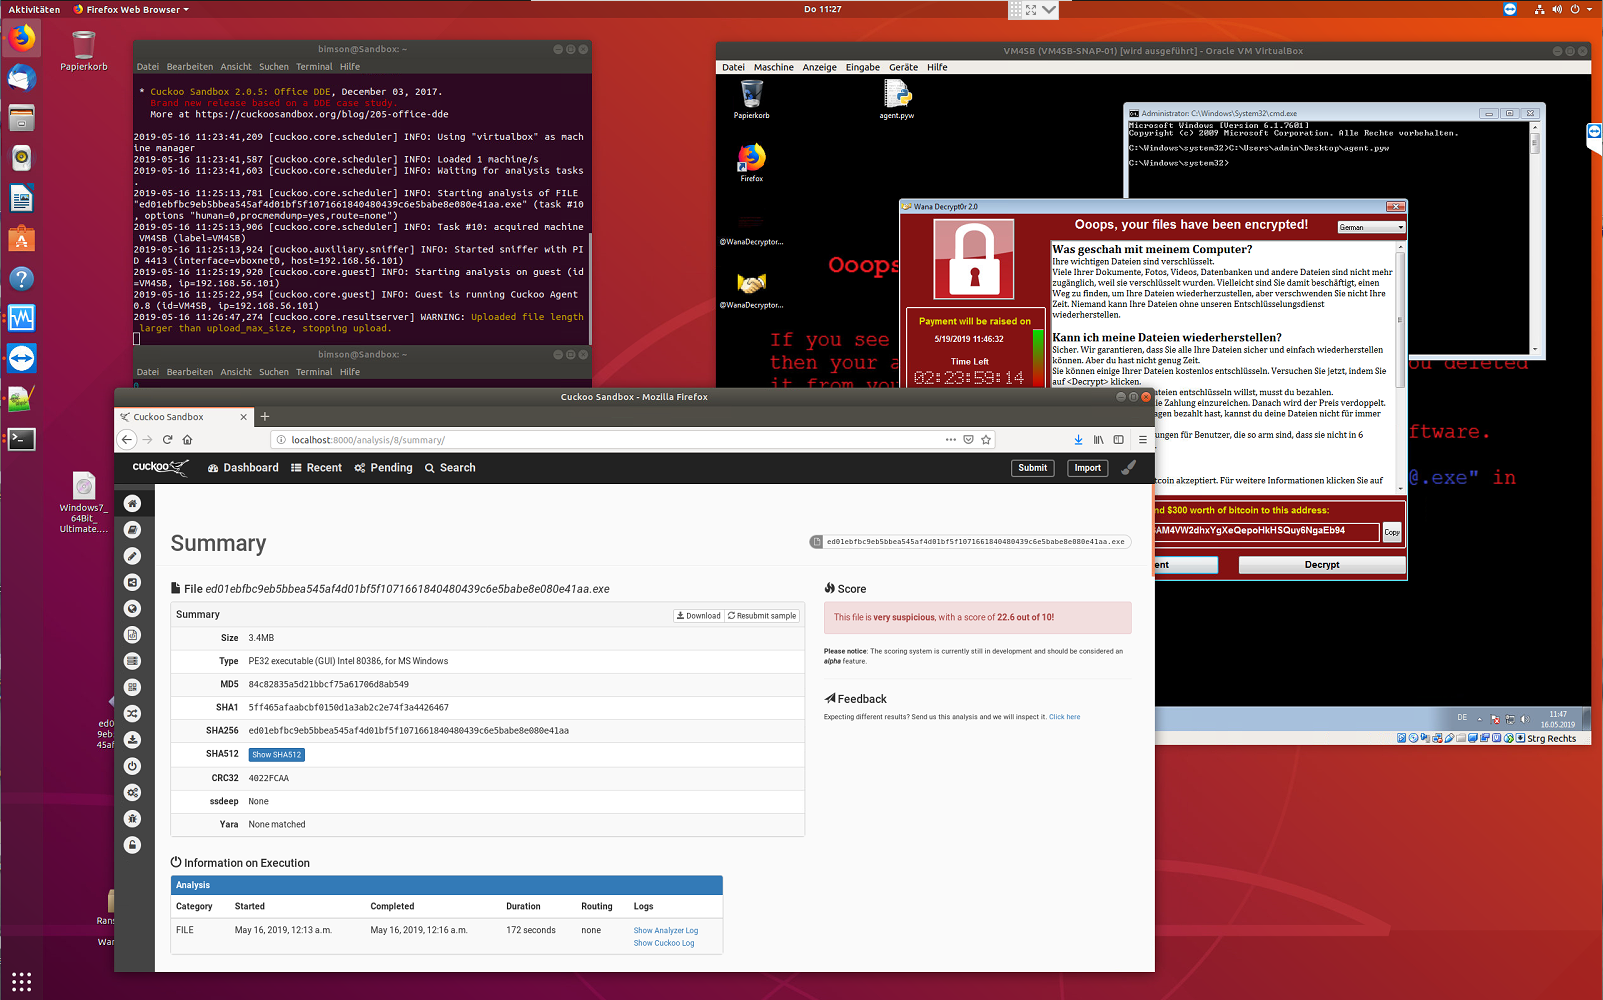Open Pending tasks in the Cuckoo navbar
1603x1000 pixels.
click(x=383, y=468)
